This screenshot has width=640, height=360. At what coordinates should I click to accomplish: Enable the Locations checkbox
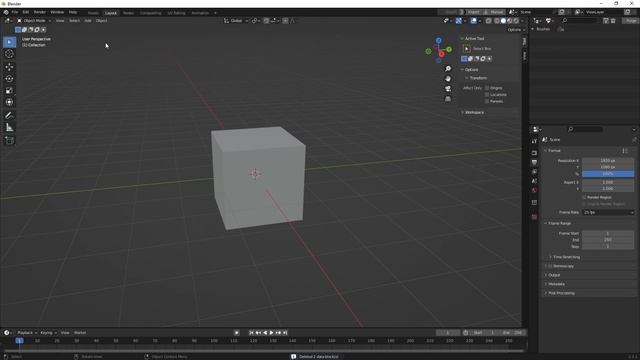487,95
